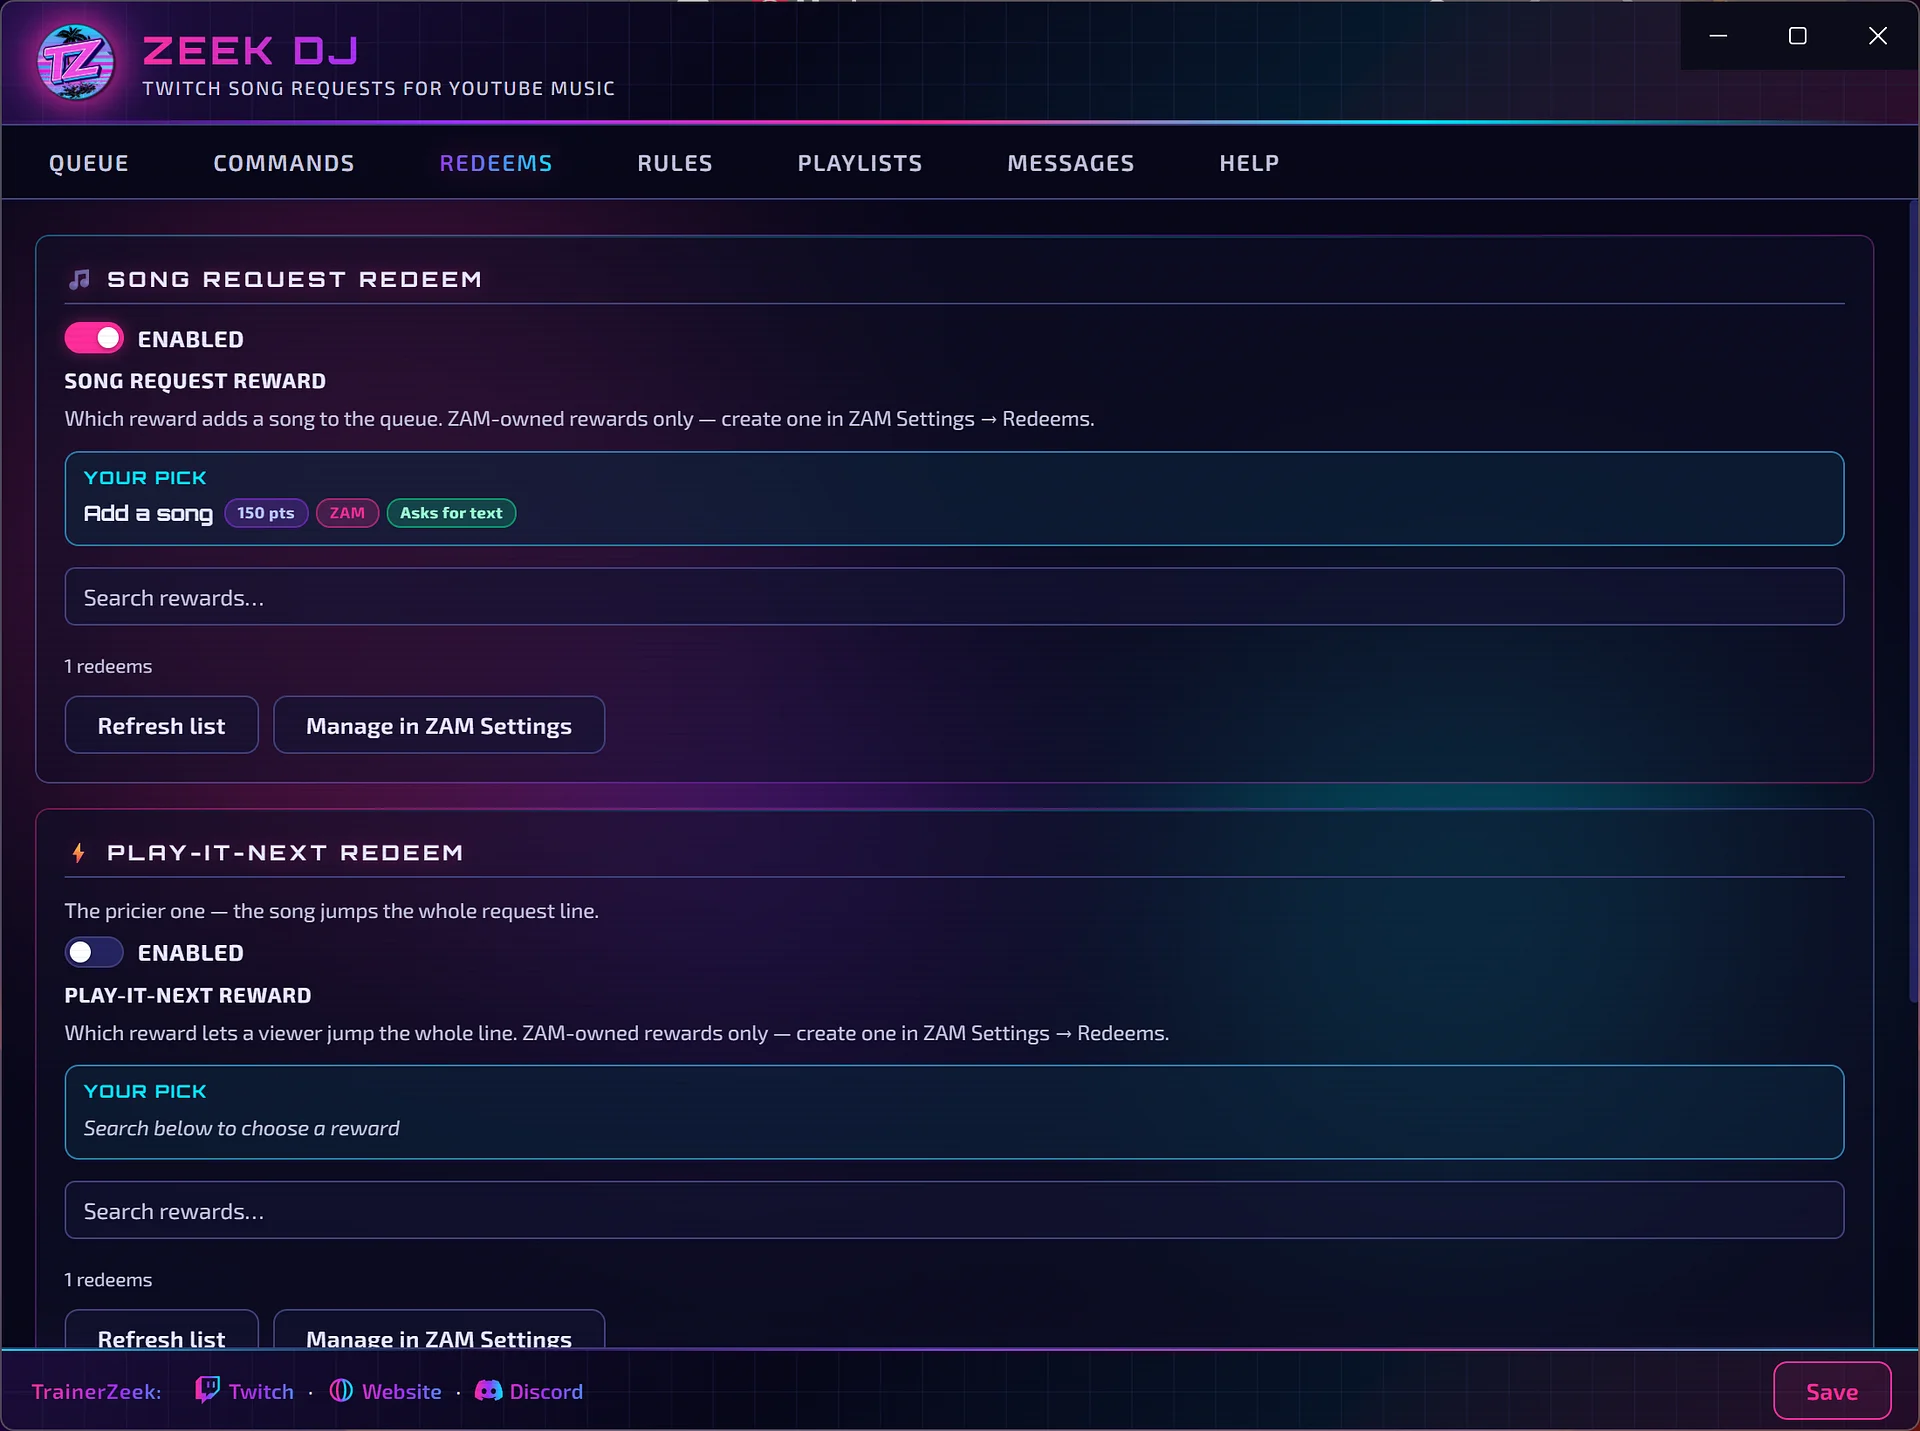Click the 'Asks for text' badge
Screen dimensions: 1920x1431
[x=451, y=513]
